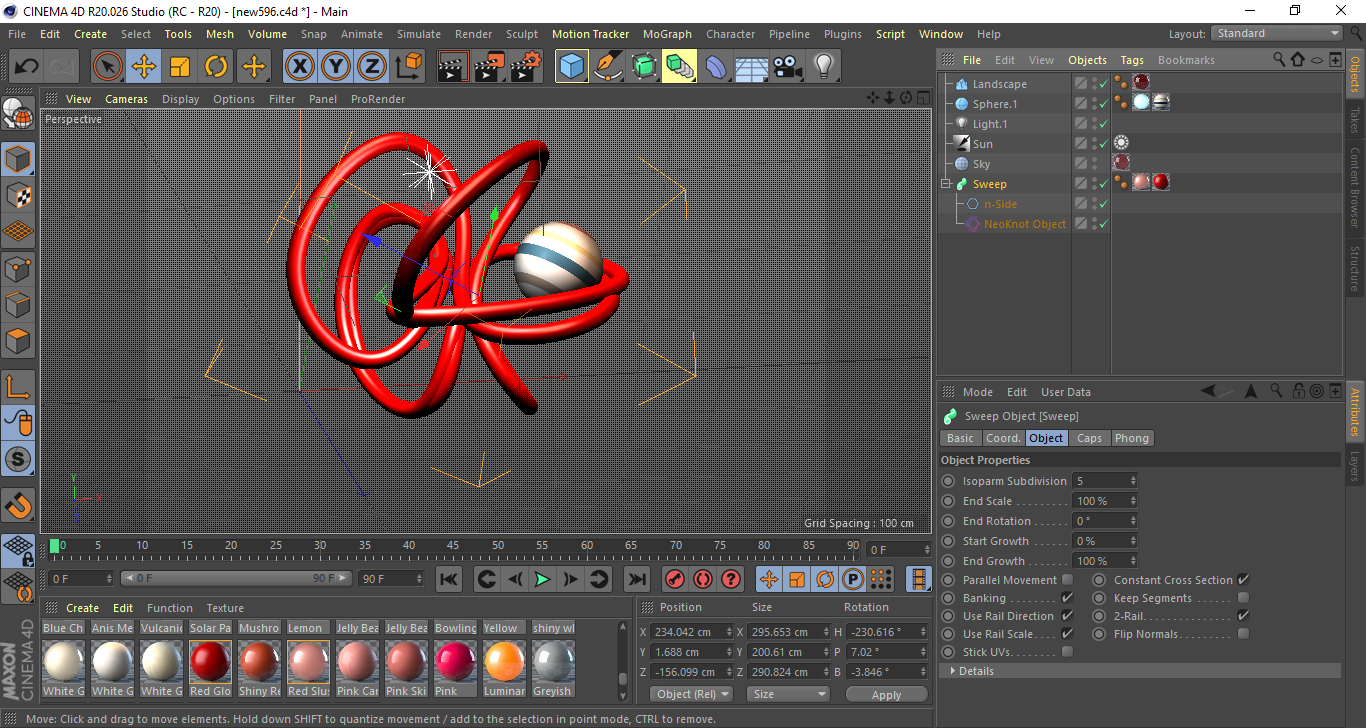1366x728 pixels.
Task: Select the Live Selection tool
Action: [108, 67]
